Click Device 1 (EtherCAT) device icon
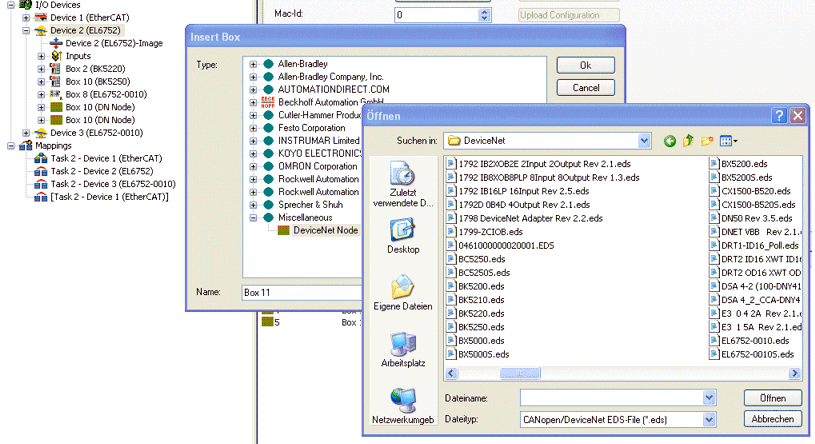Screen dimensions: 815x444 (x=41, y=17)
